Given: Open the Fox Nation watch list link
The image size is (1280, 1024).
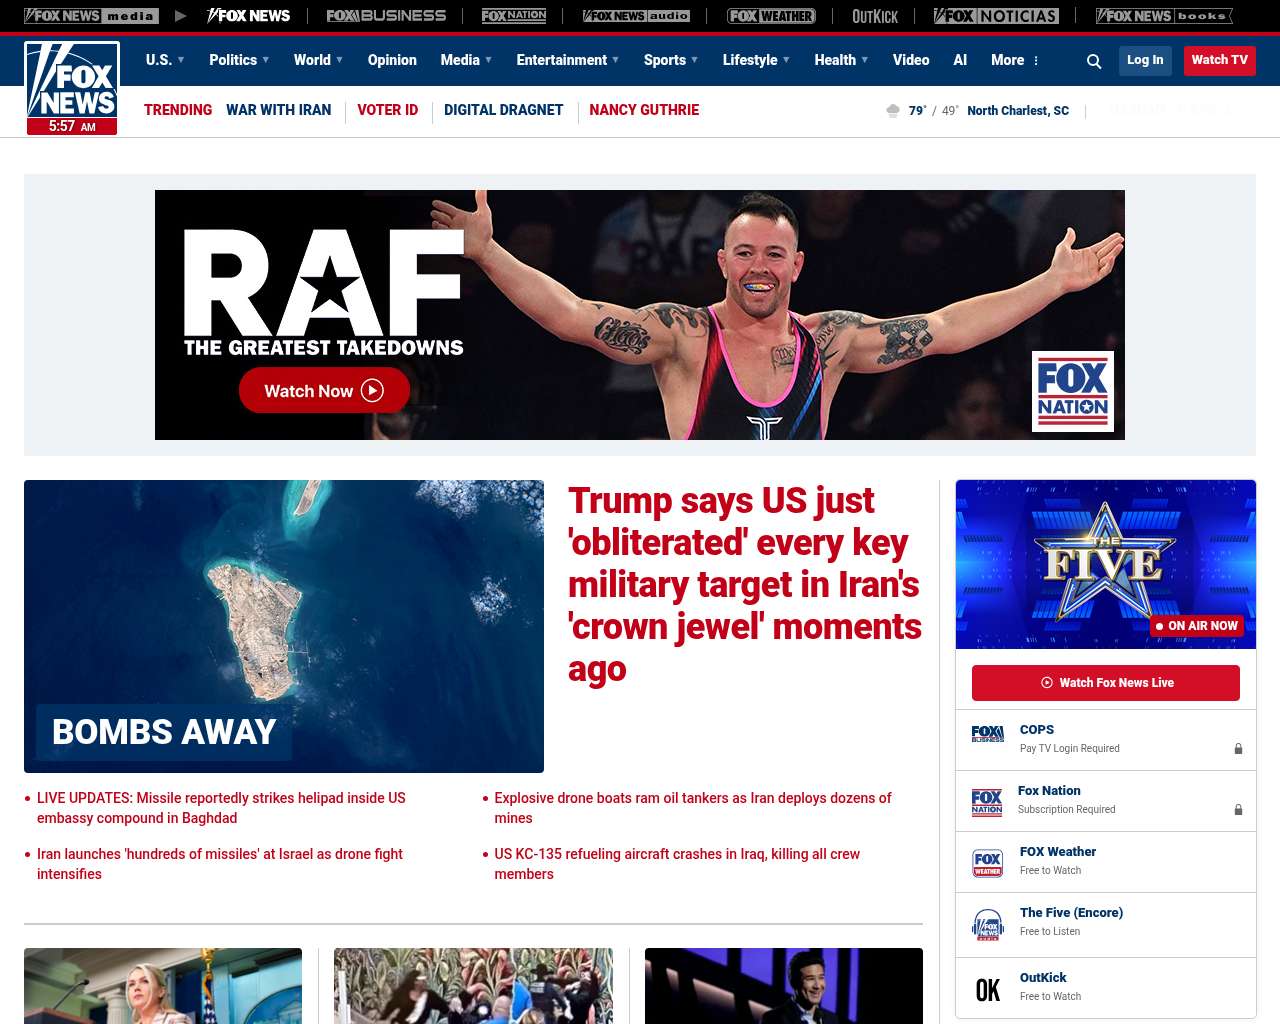Looking at the screenshot, I should [x=1049, y=791].
